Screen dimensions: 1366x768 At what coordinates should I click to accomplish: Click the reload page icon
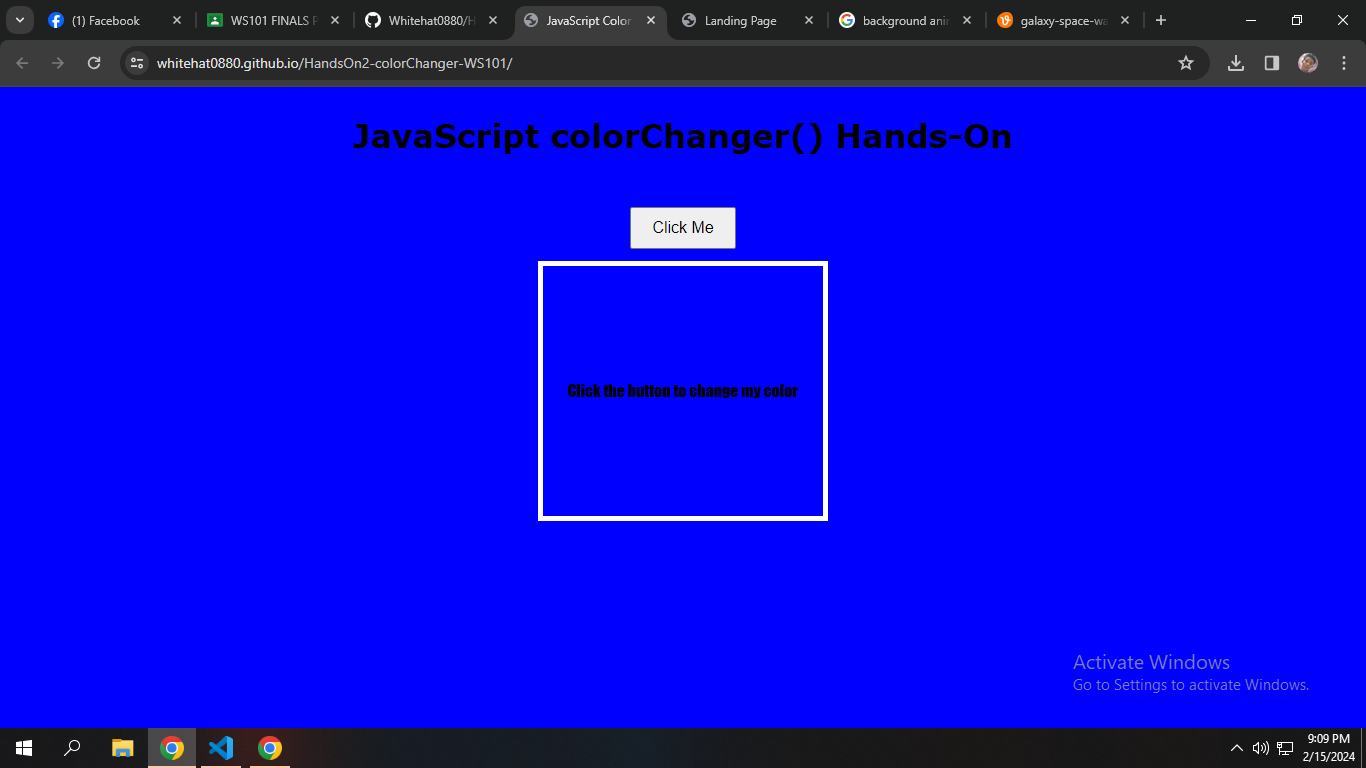point(94,62)
